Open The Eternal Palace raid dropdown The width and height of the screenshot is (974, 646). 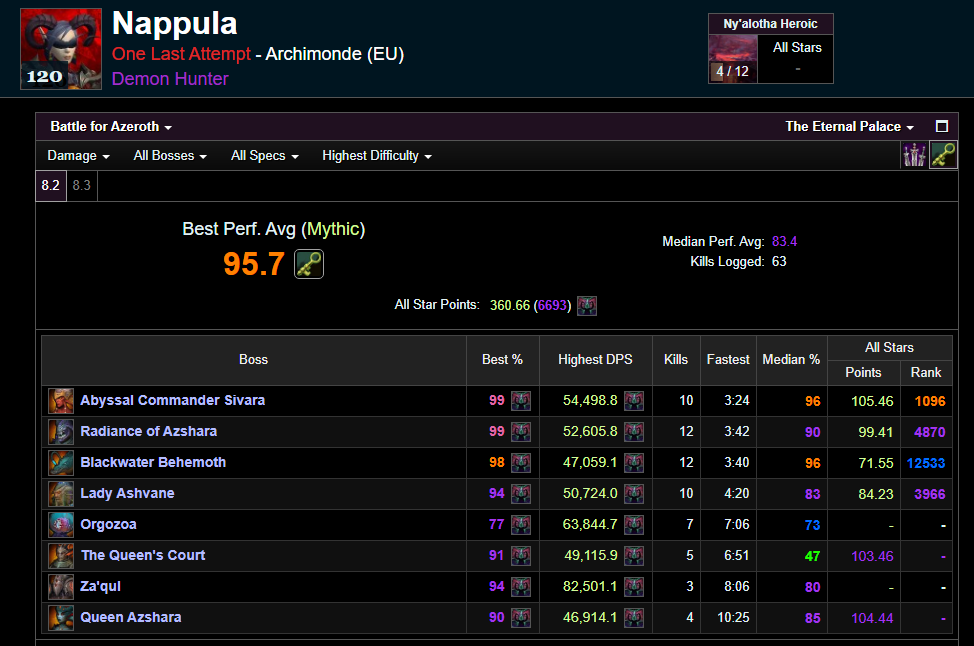tap(849, 127)
